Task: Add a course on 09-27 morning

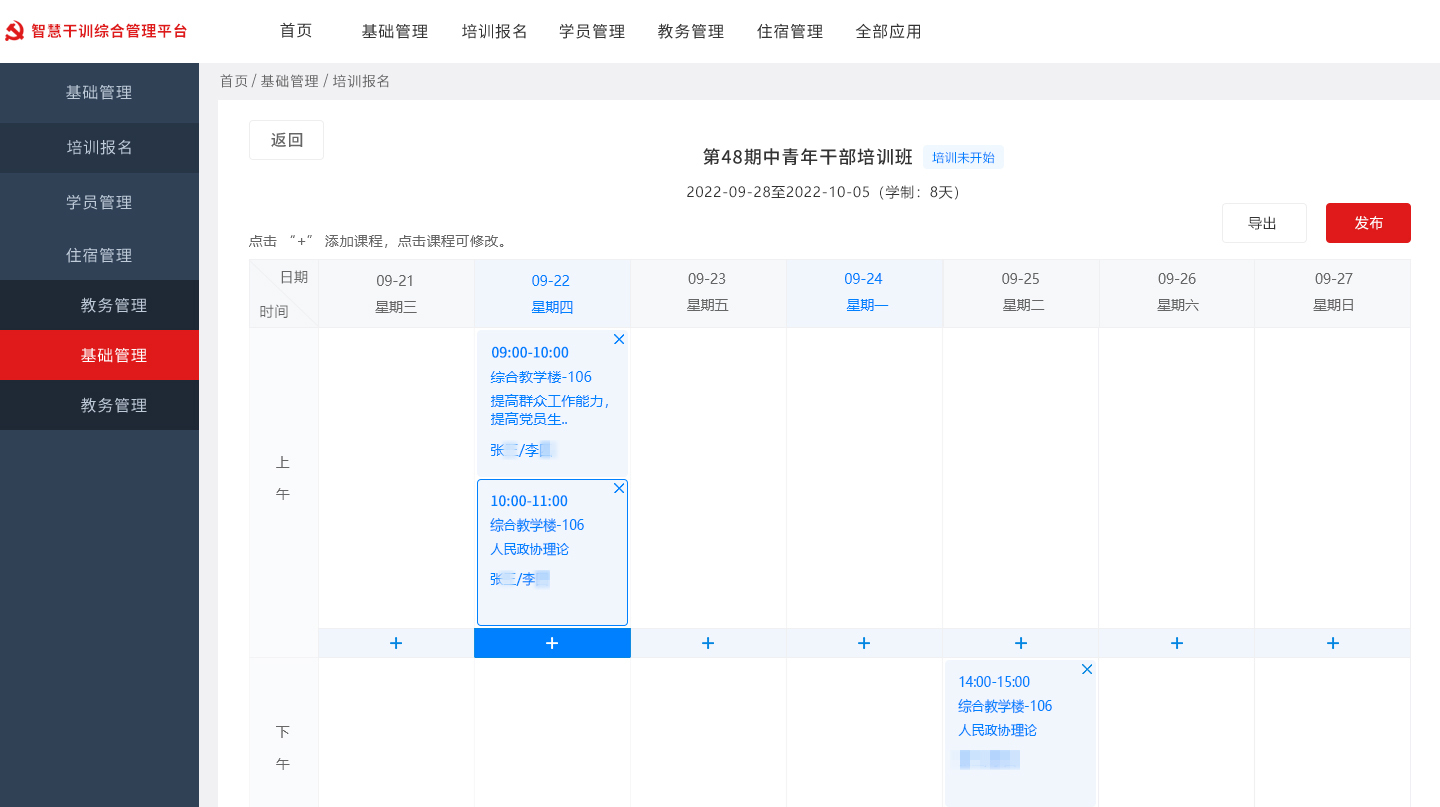Action: [x=1332, y=643]
